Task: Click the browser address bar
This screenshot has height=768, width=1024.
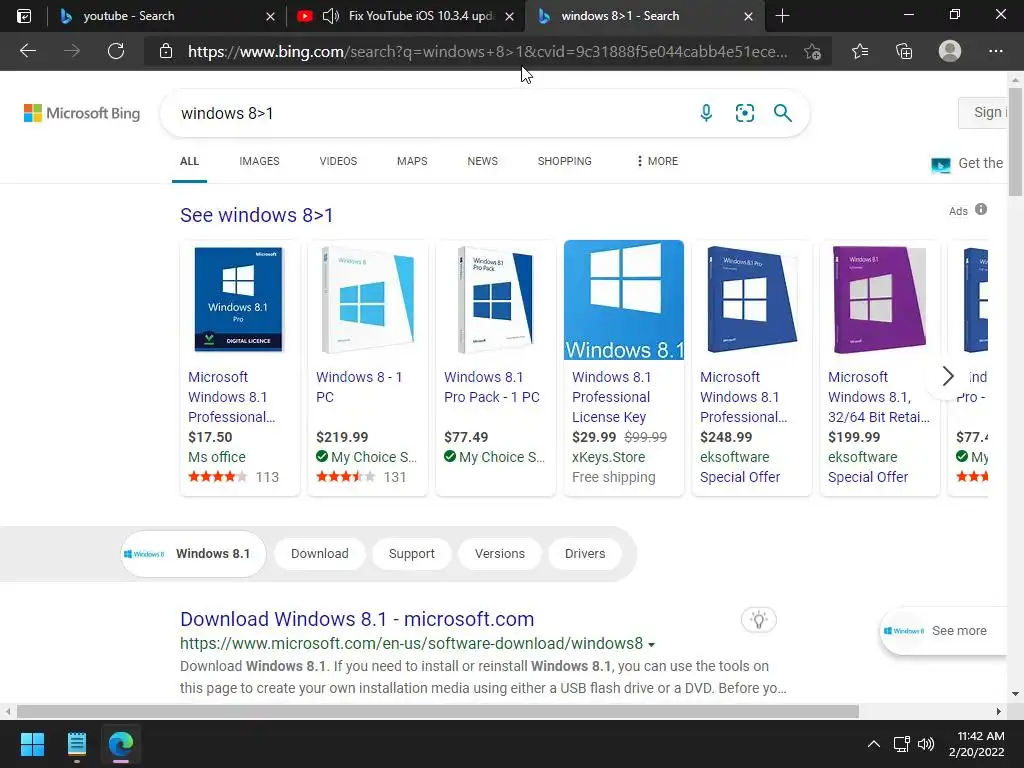Action: (x=487, y=51)
